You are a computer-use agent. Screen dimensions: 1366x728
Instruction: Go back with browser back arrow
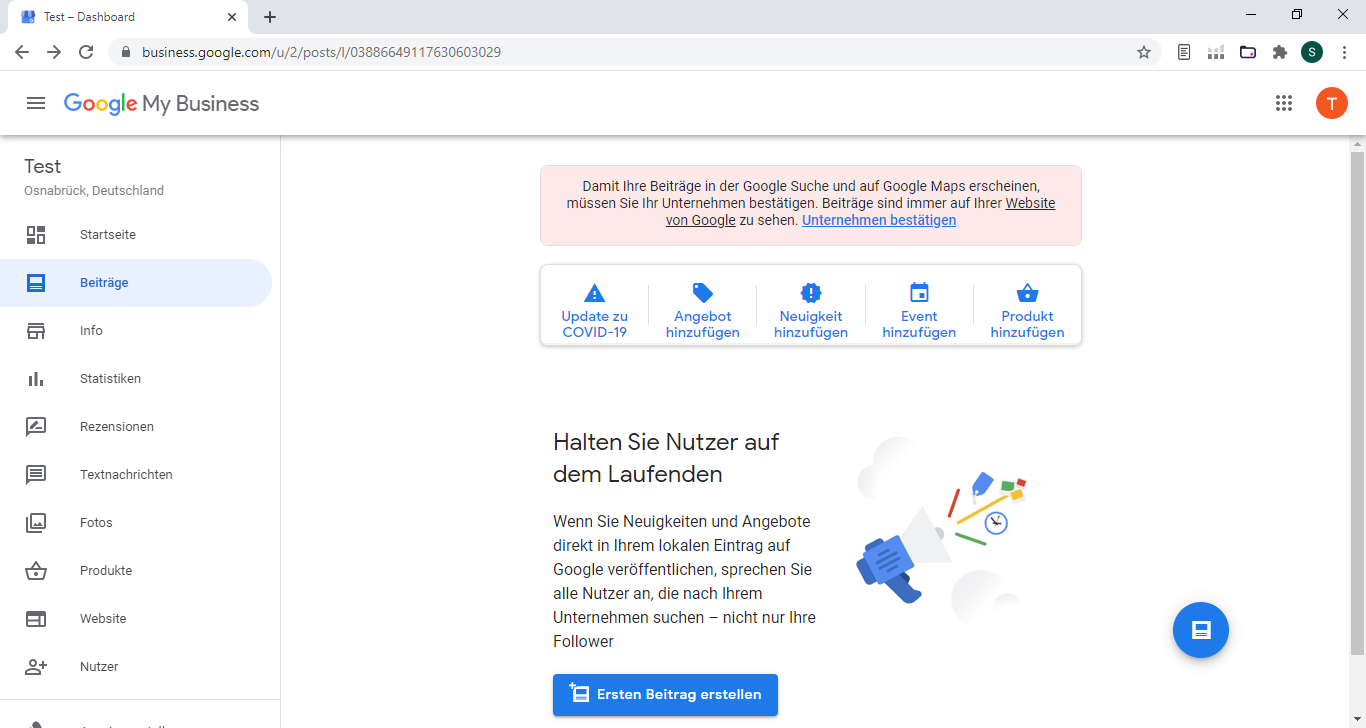point(22,52)
